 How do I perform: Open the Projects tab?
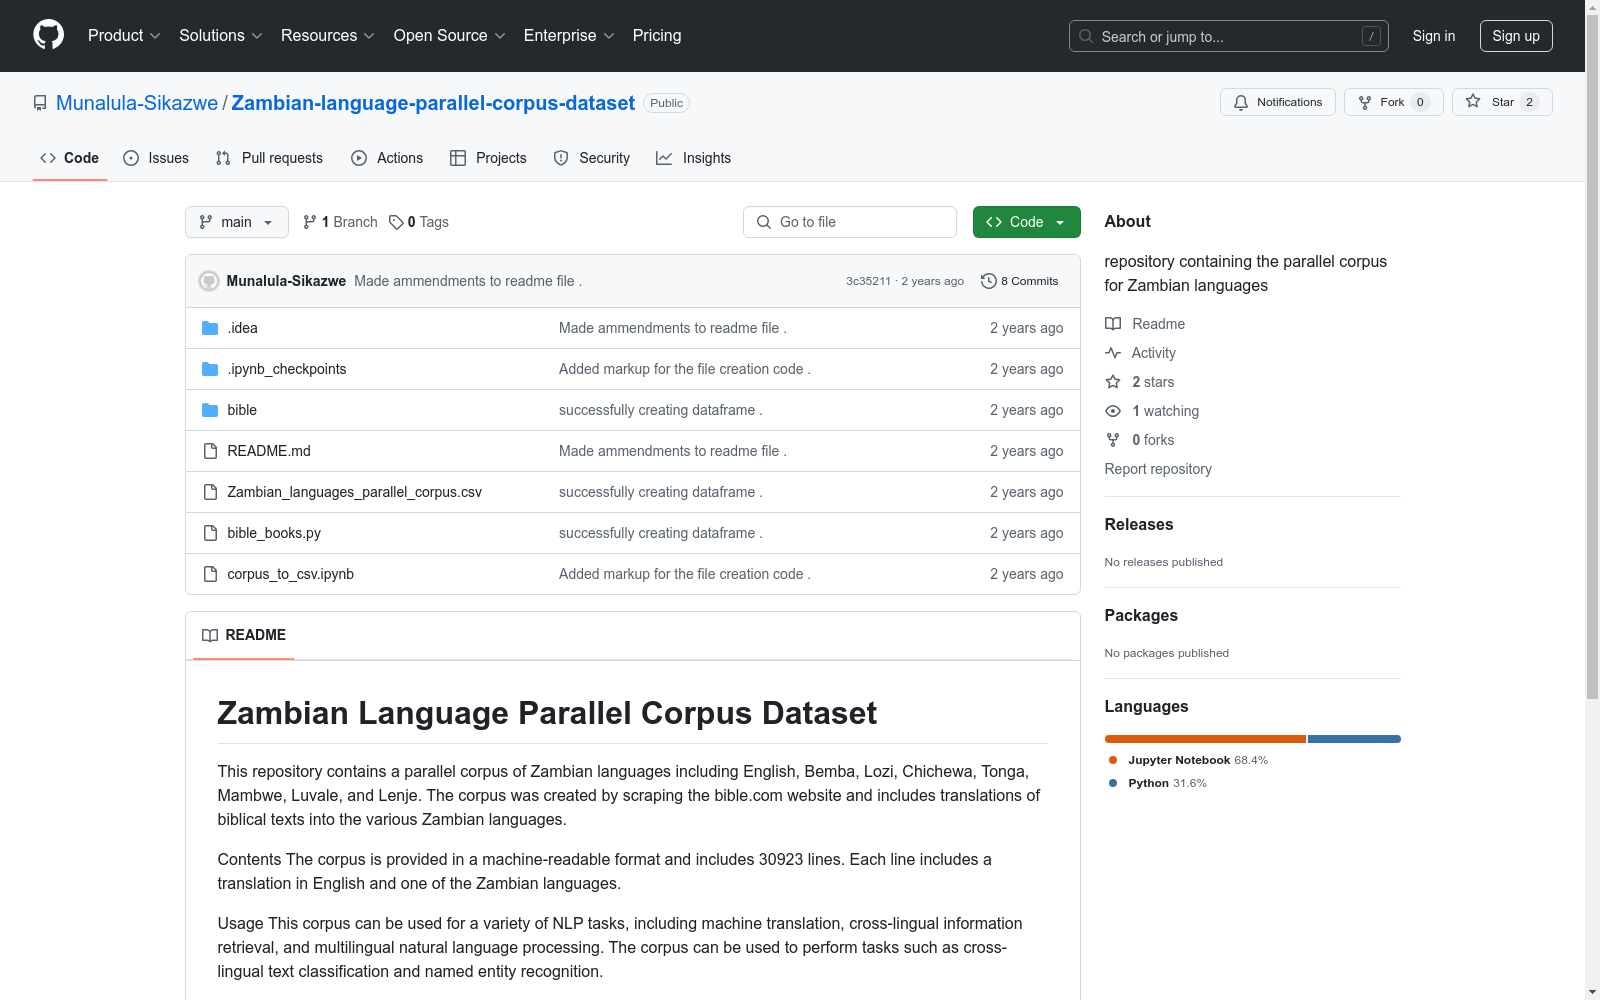point(488,158)
